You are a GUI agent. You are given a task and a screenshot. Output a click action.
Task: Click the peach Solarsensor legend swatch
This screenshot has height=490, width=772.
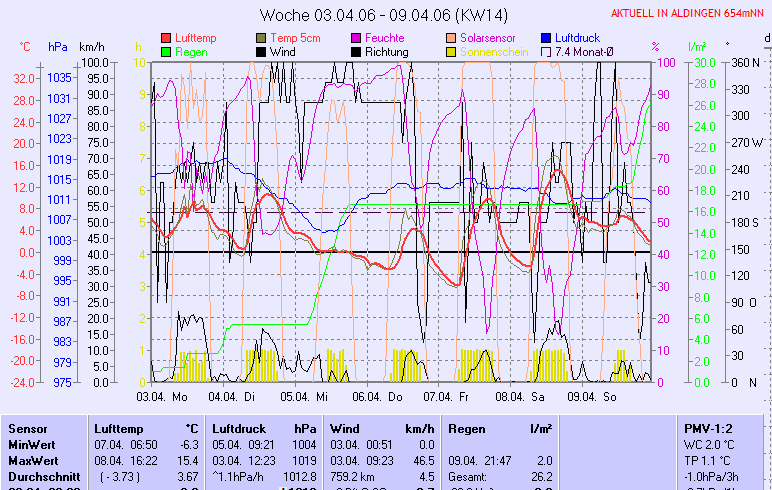coord(452,38)
